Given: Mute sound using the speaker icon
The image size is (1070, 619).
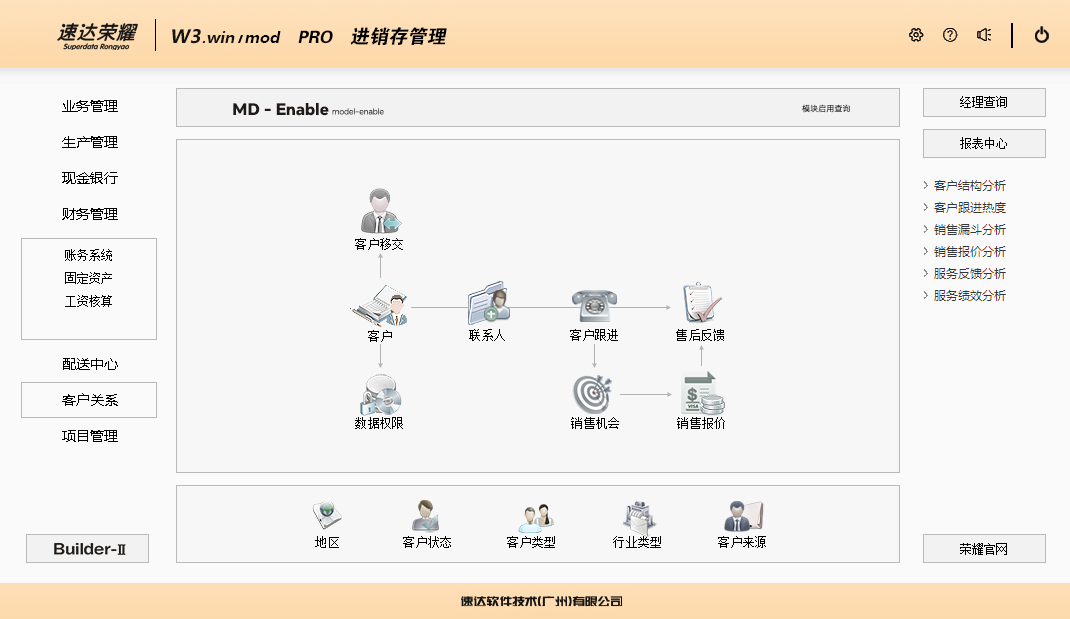Looking at the screenshot, I should 984,35.
